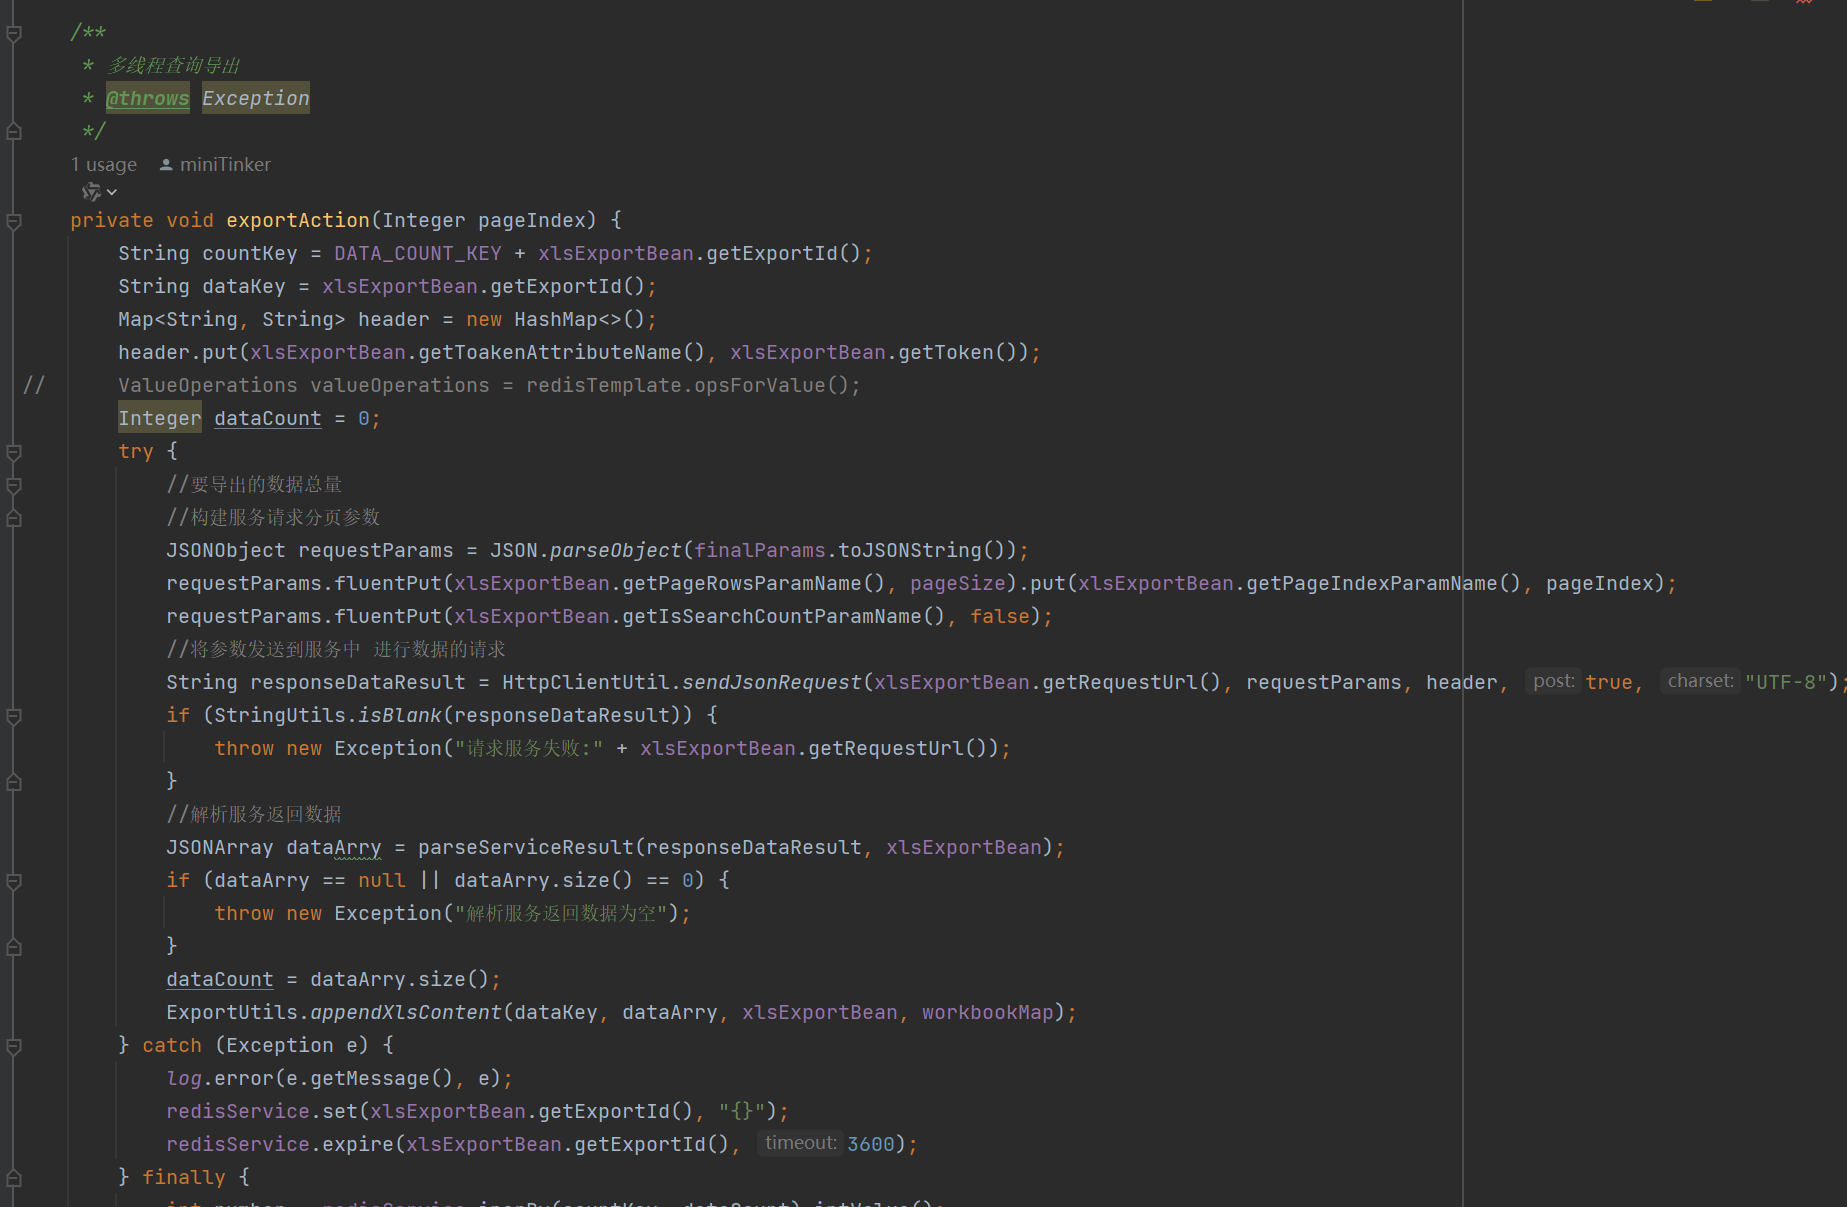
Task: Collapse the Javadoc block at the /** line
Action: (x=14, y=34)
